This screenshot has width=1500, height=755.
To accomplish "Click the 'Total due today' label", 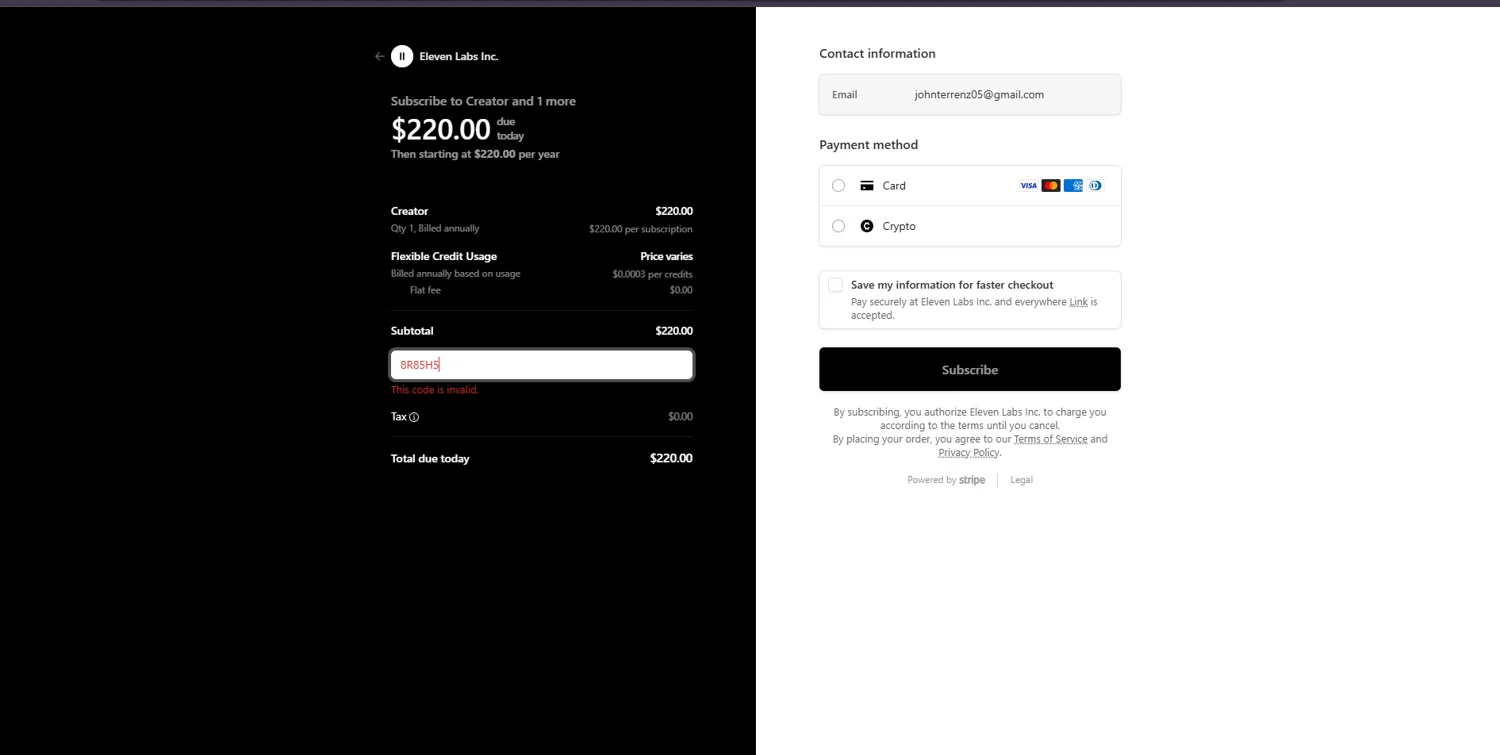I will (x=430, y=459).
